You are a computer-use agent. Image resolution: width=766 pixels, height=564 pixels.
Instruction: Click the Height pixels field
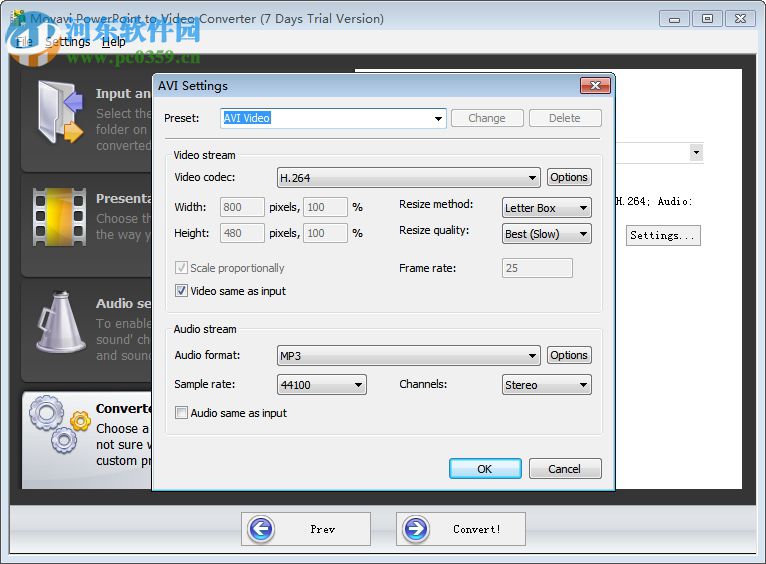pyautogui.click(x=242, y=233)
